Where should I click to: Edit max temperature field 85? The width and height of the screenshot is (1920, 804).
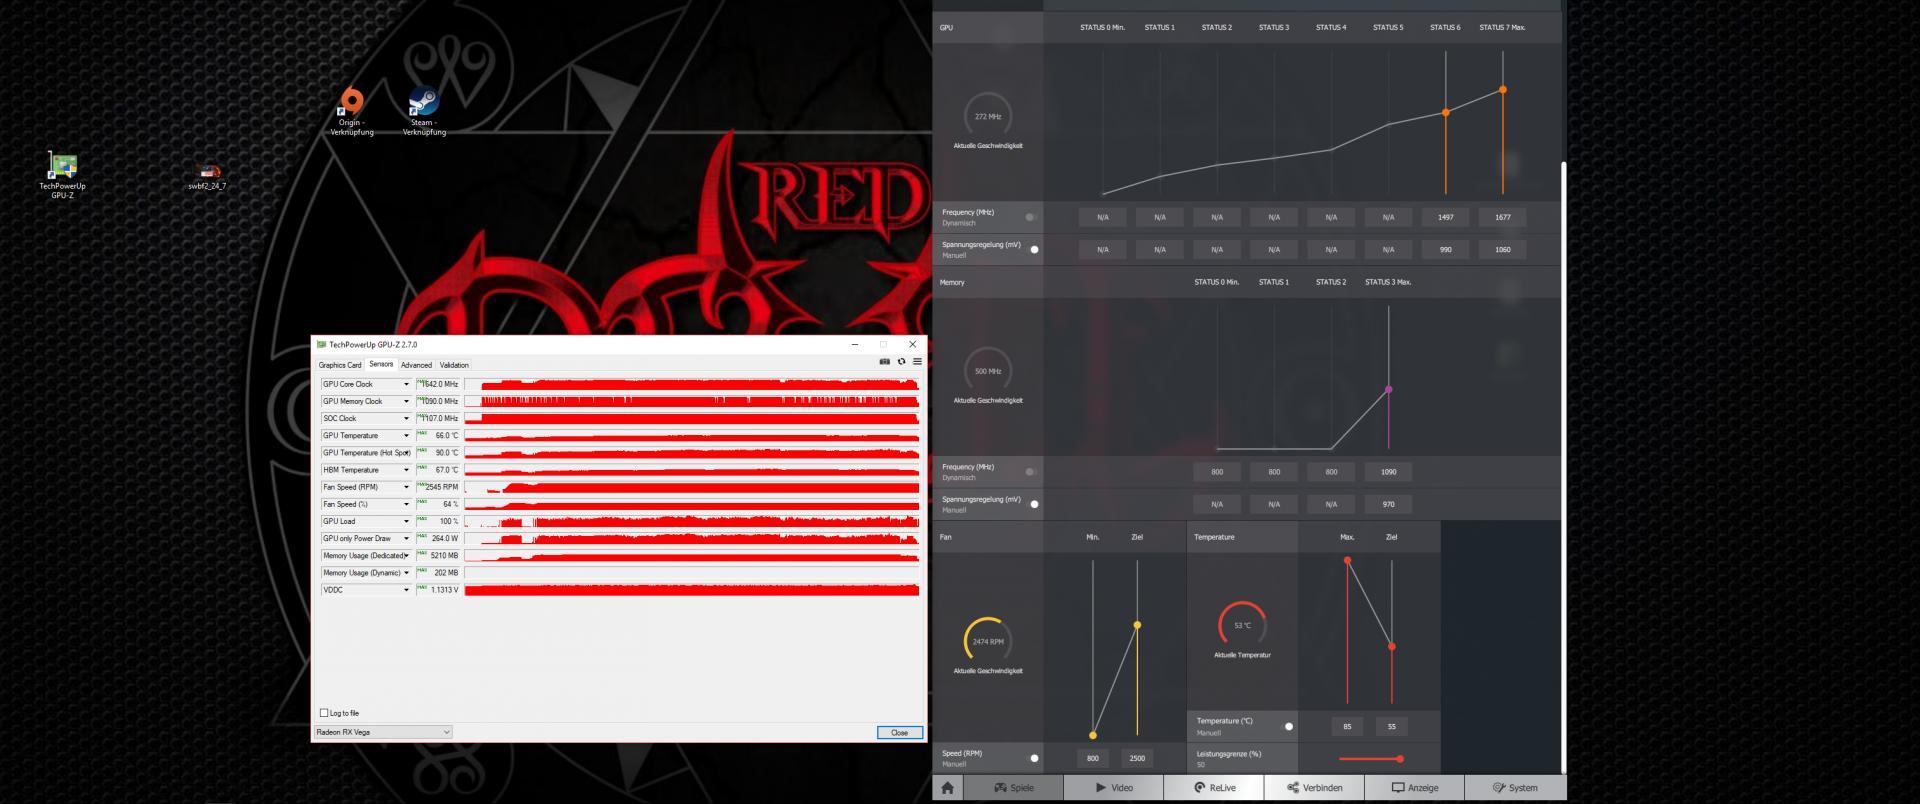[1347, 726]
